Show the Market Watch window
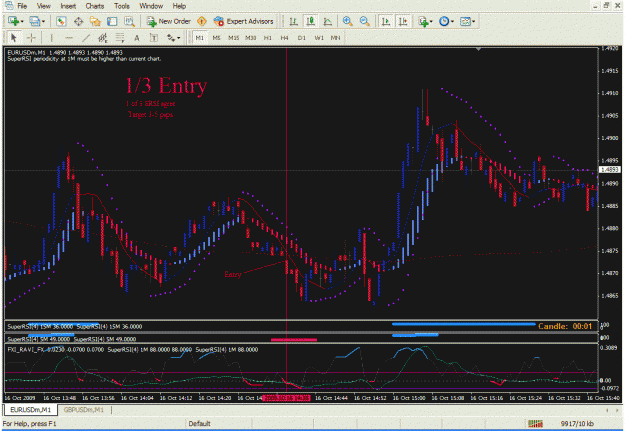Viewport: 625px width, 431px height. click(61, 21)
